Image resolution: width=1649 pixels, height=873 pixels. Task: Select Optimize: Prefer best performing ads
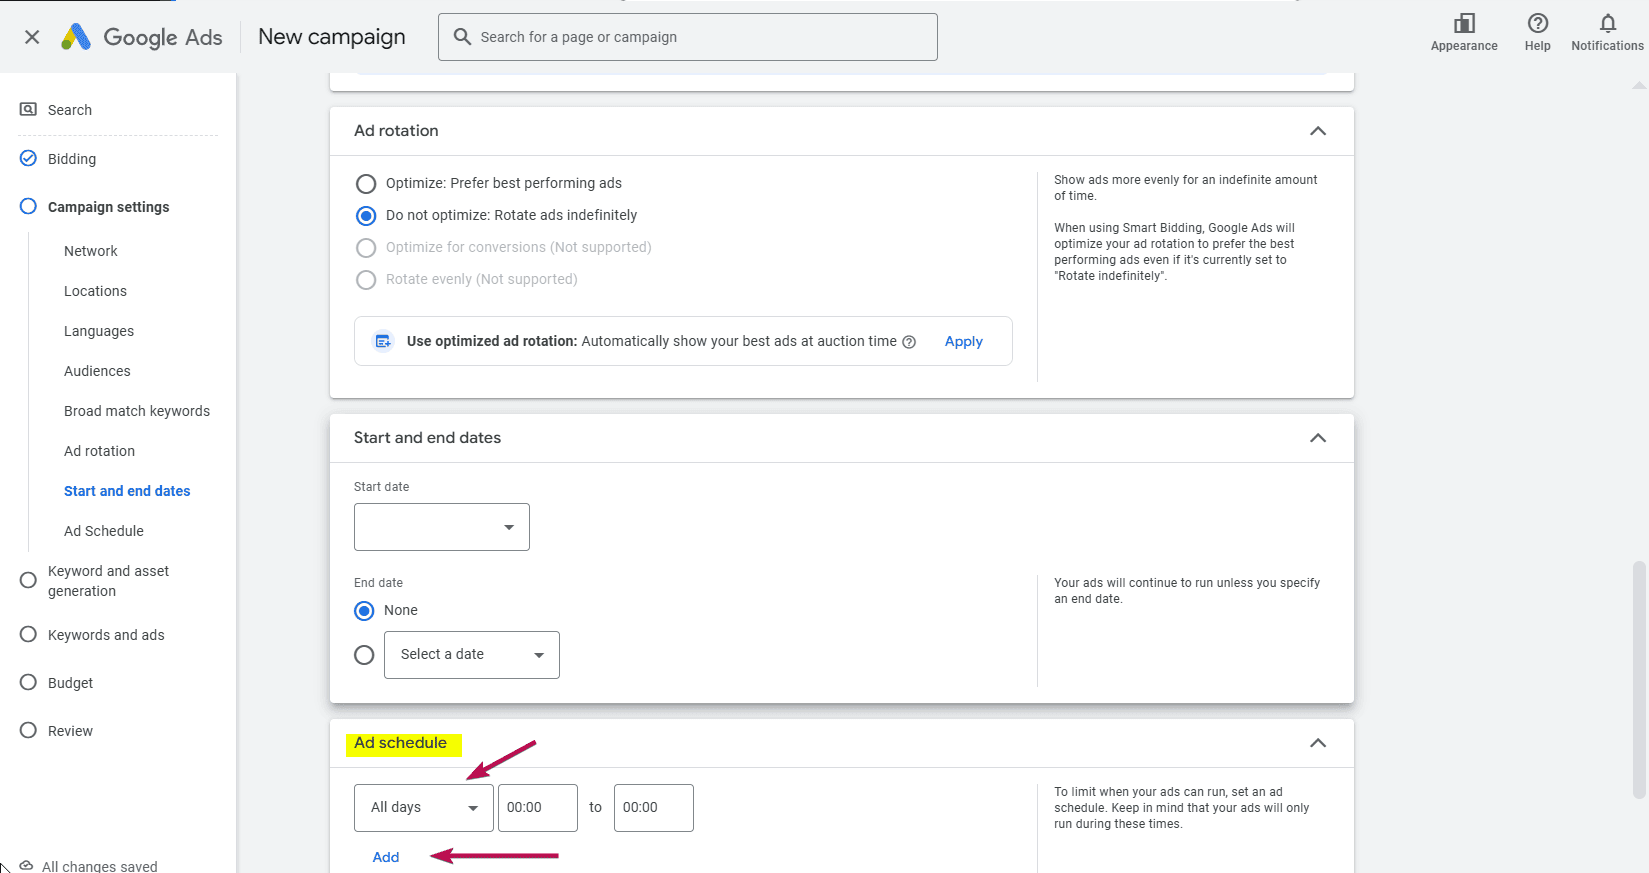pos(366,184)
